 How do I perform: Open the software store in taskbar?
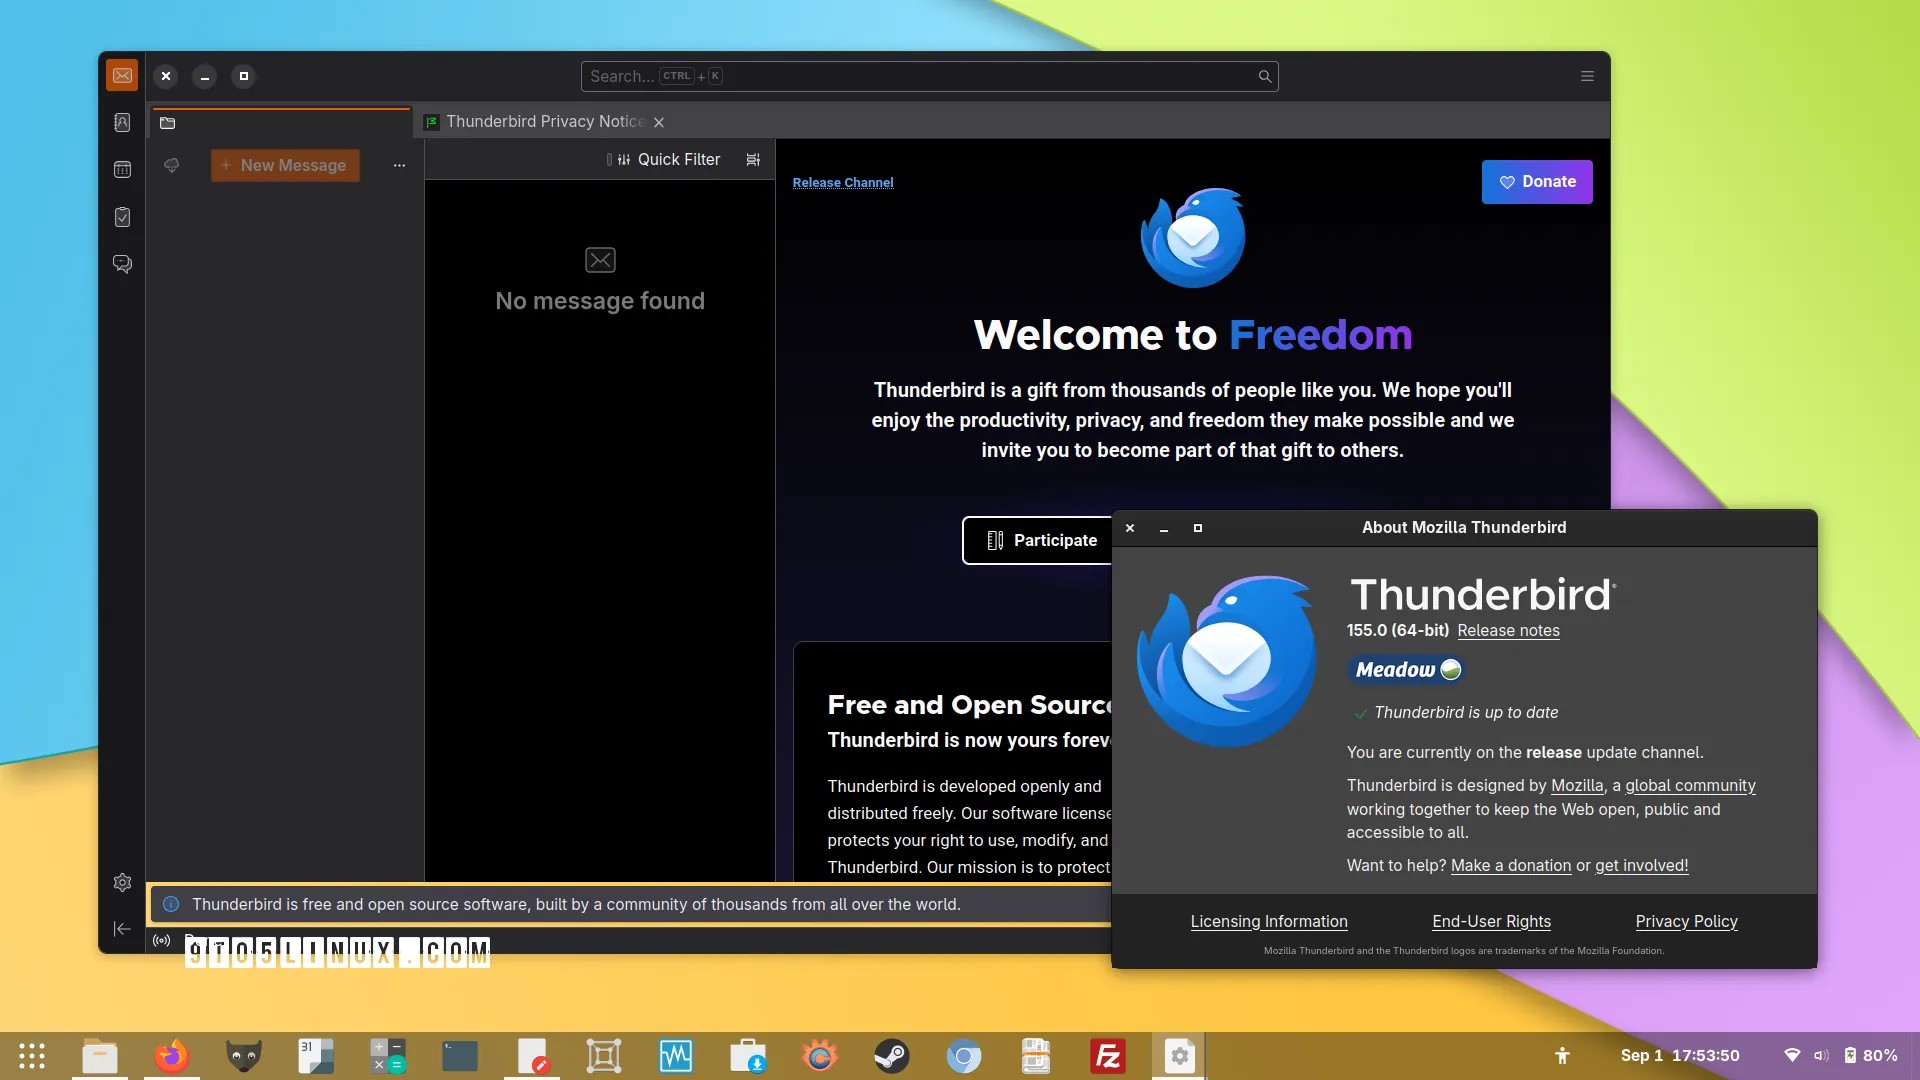pos(748,1056)
